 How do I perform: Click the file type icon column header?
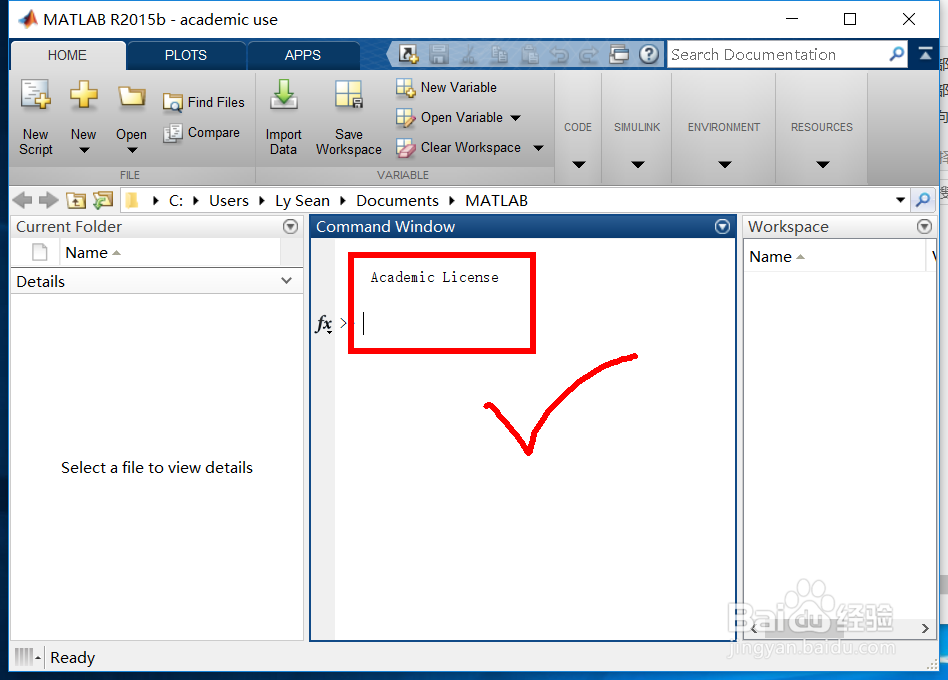pyautogui.click(x=39, y=252)
